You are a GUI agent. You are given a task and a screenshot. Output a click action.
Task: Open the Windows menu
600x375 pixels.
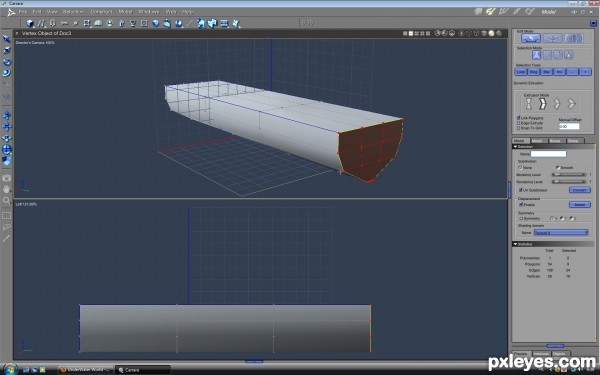(x=148, y=12)
